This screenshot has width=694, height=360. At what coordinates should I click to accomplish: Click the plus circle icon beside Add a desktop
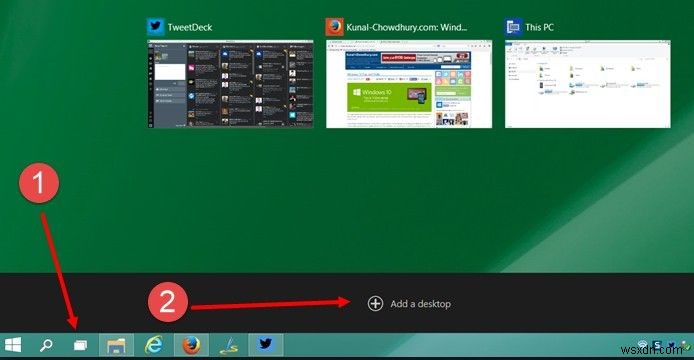tap(375, 304)
